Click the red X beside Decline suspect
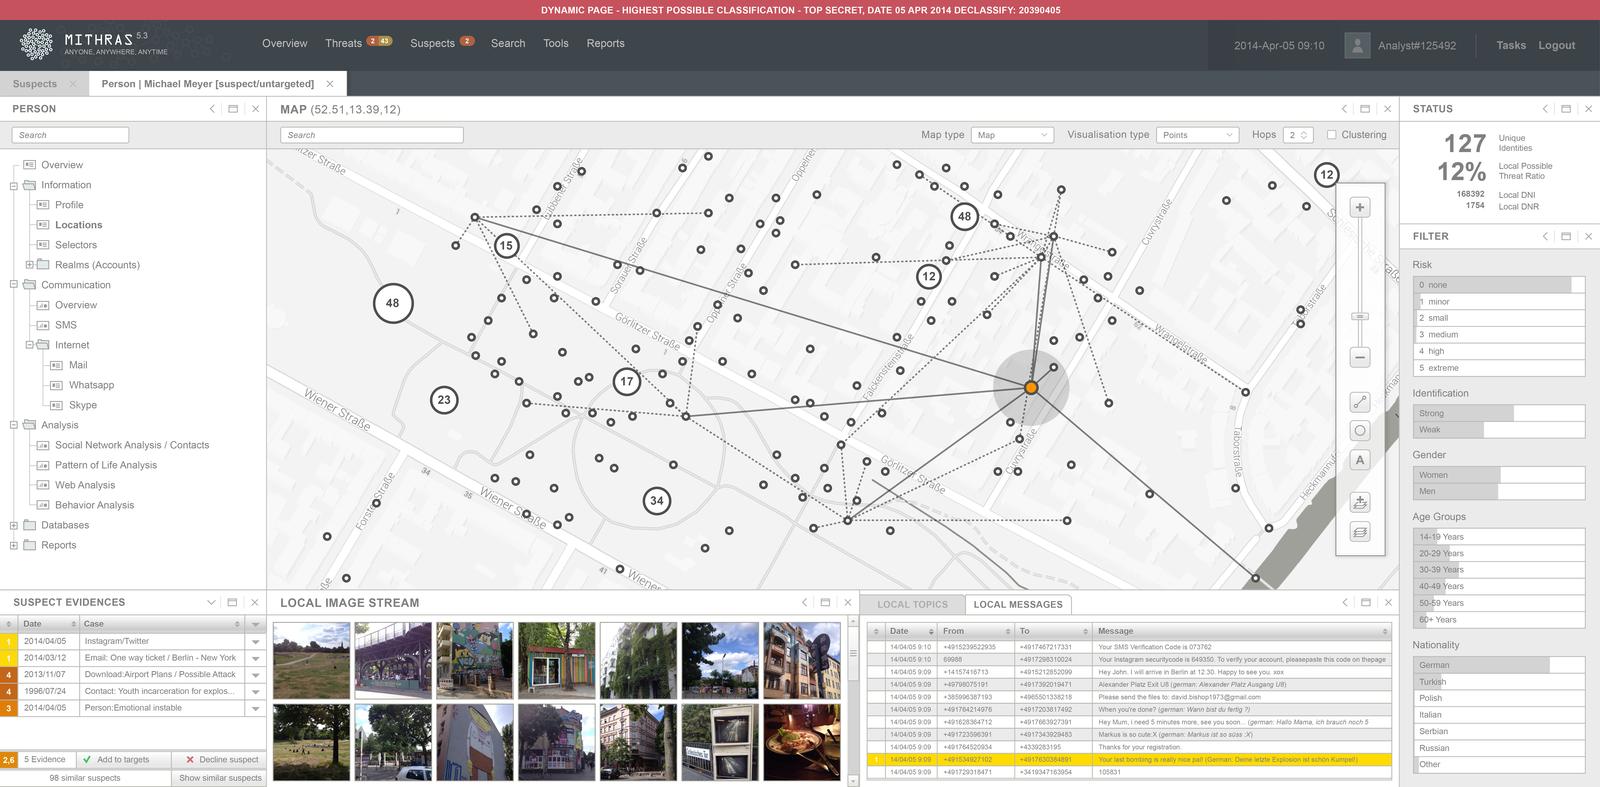1600x787 pixels. pos(189,760)
